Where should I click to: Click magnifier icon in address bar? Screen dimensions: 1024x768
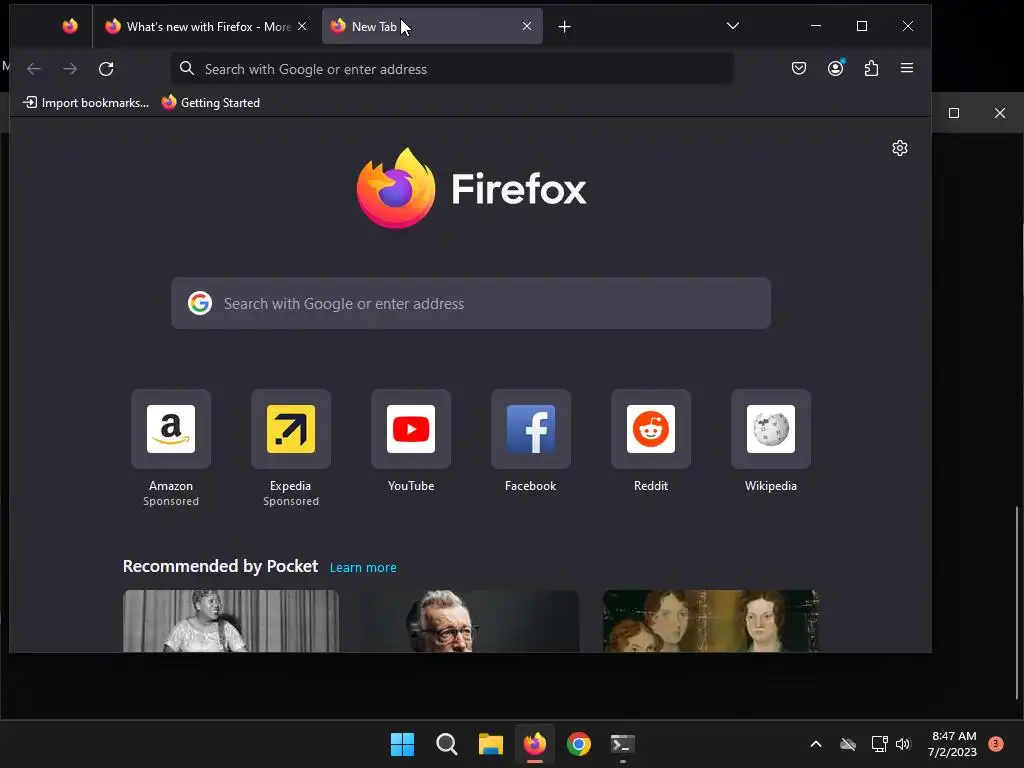pyautogui.click(x=187, y=69)
